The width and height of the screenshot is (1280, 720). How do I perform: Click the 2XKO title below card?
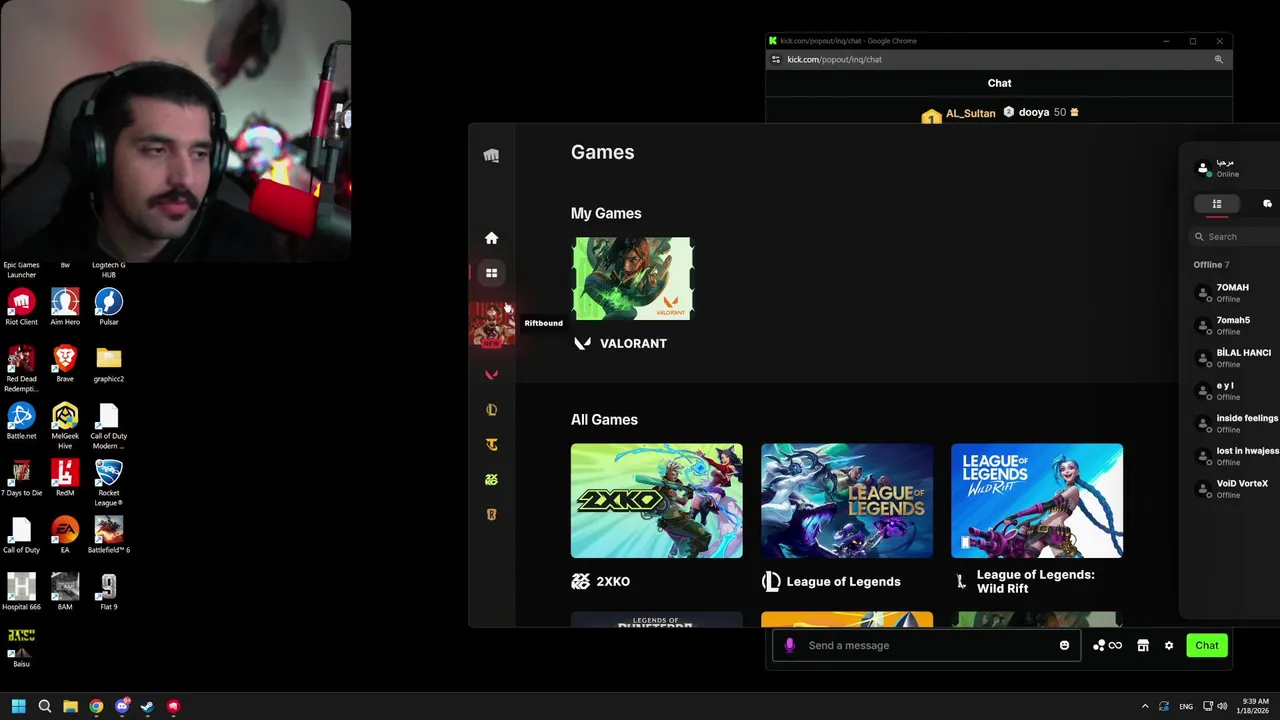point(613,581)
